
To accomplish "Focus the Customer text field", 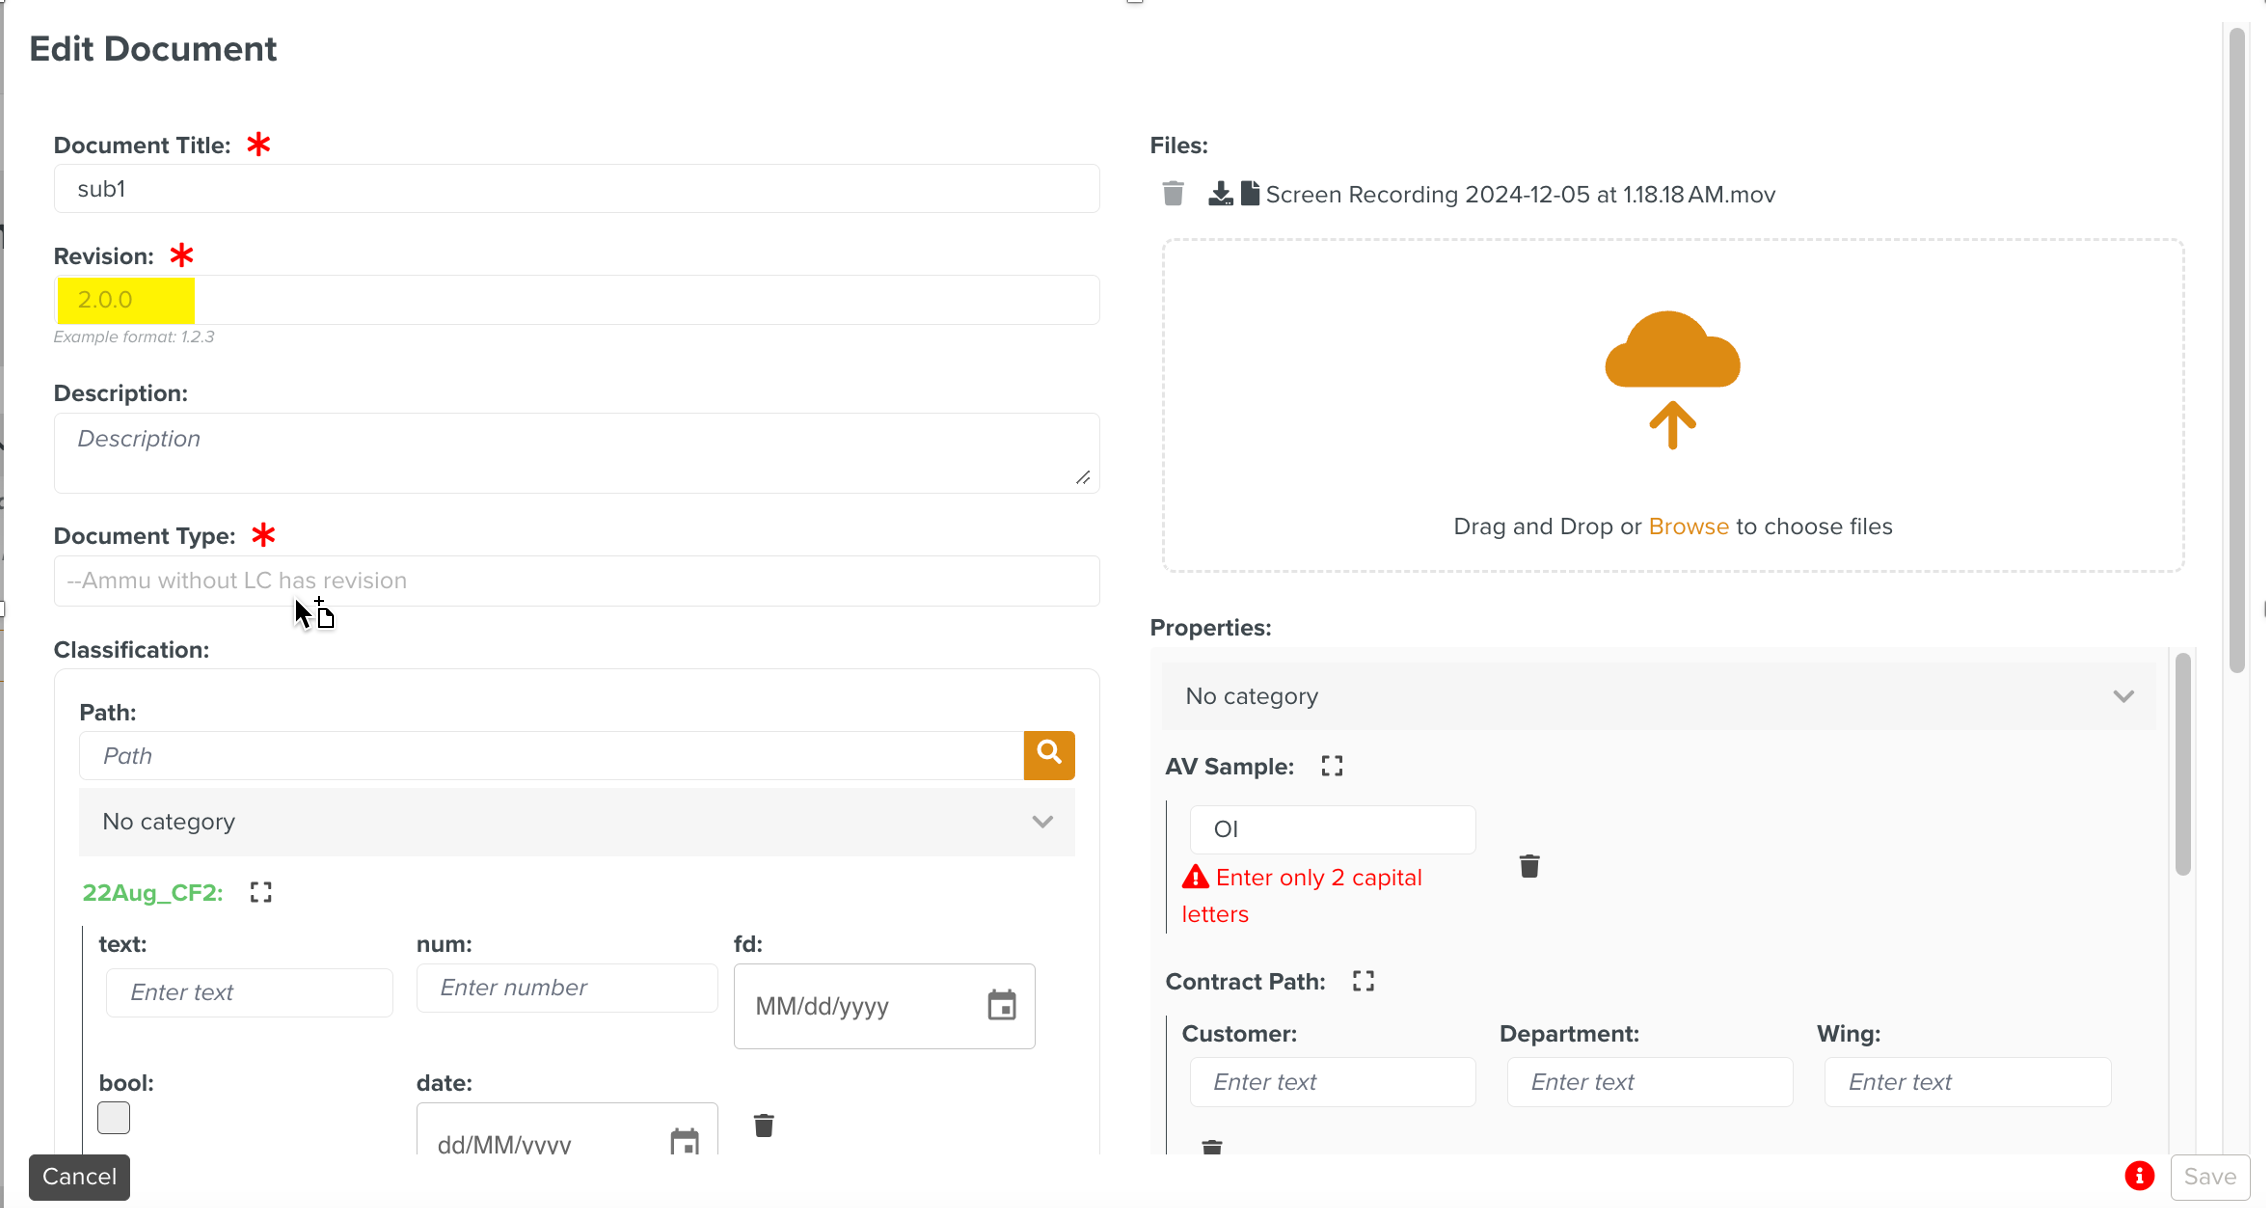I will [1332, 1082].
